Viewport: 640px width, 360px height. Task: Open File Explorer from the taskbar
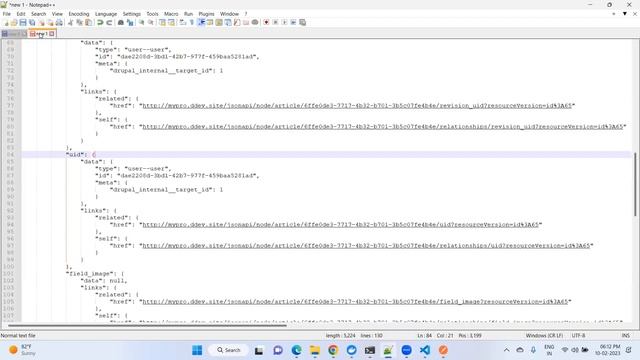[x=315, y=350]
